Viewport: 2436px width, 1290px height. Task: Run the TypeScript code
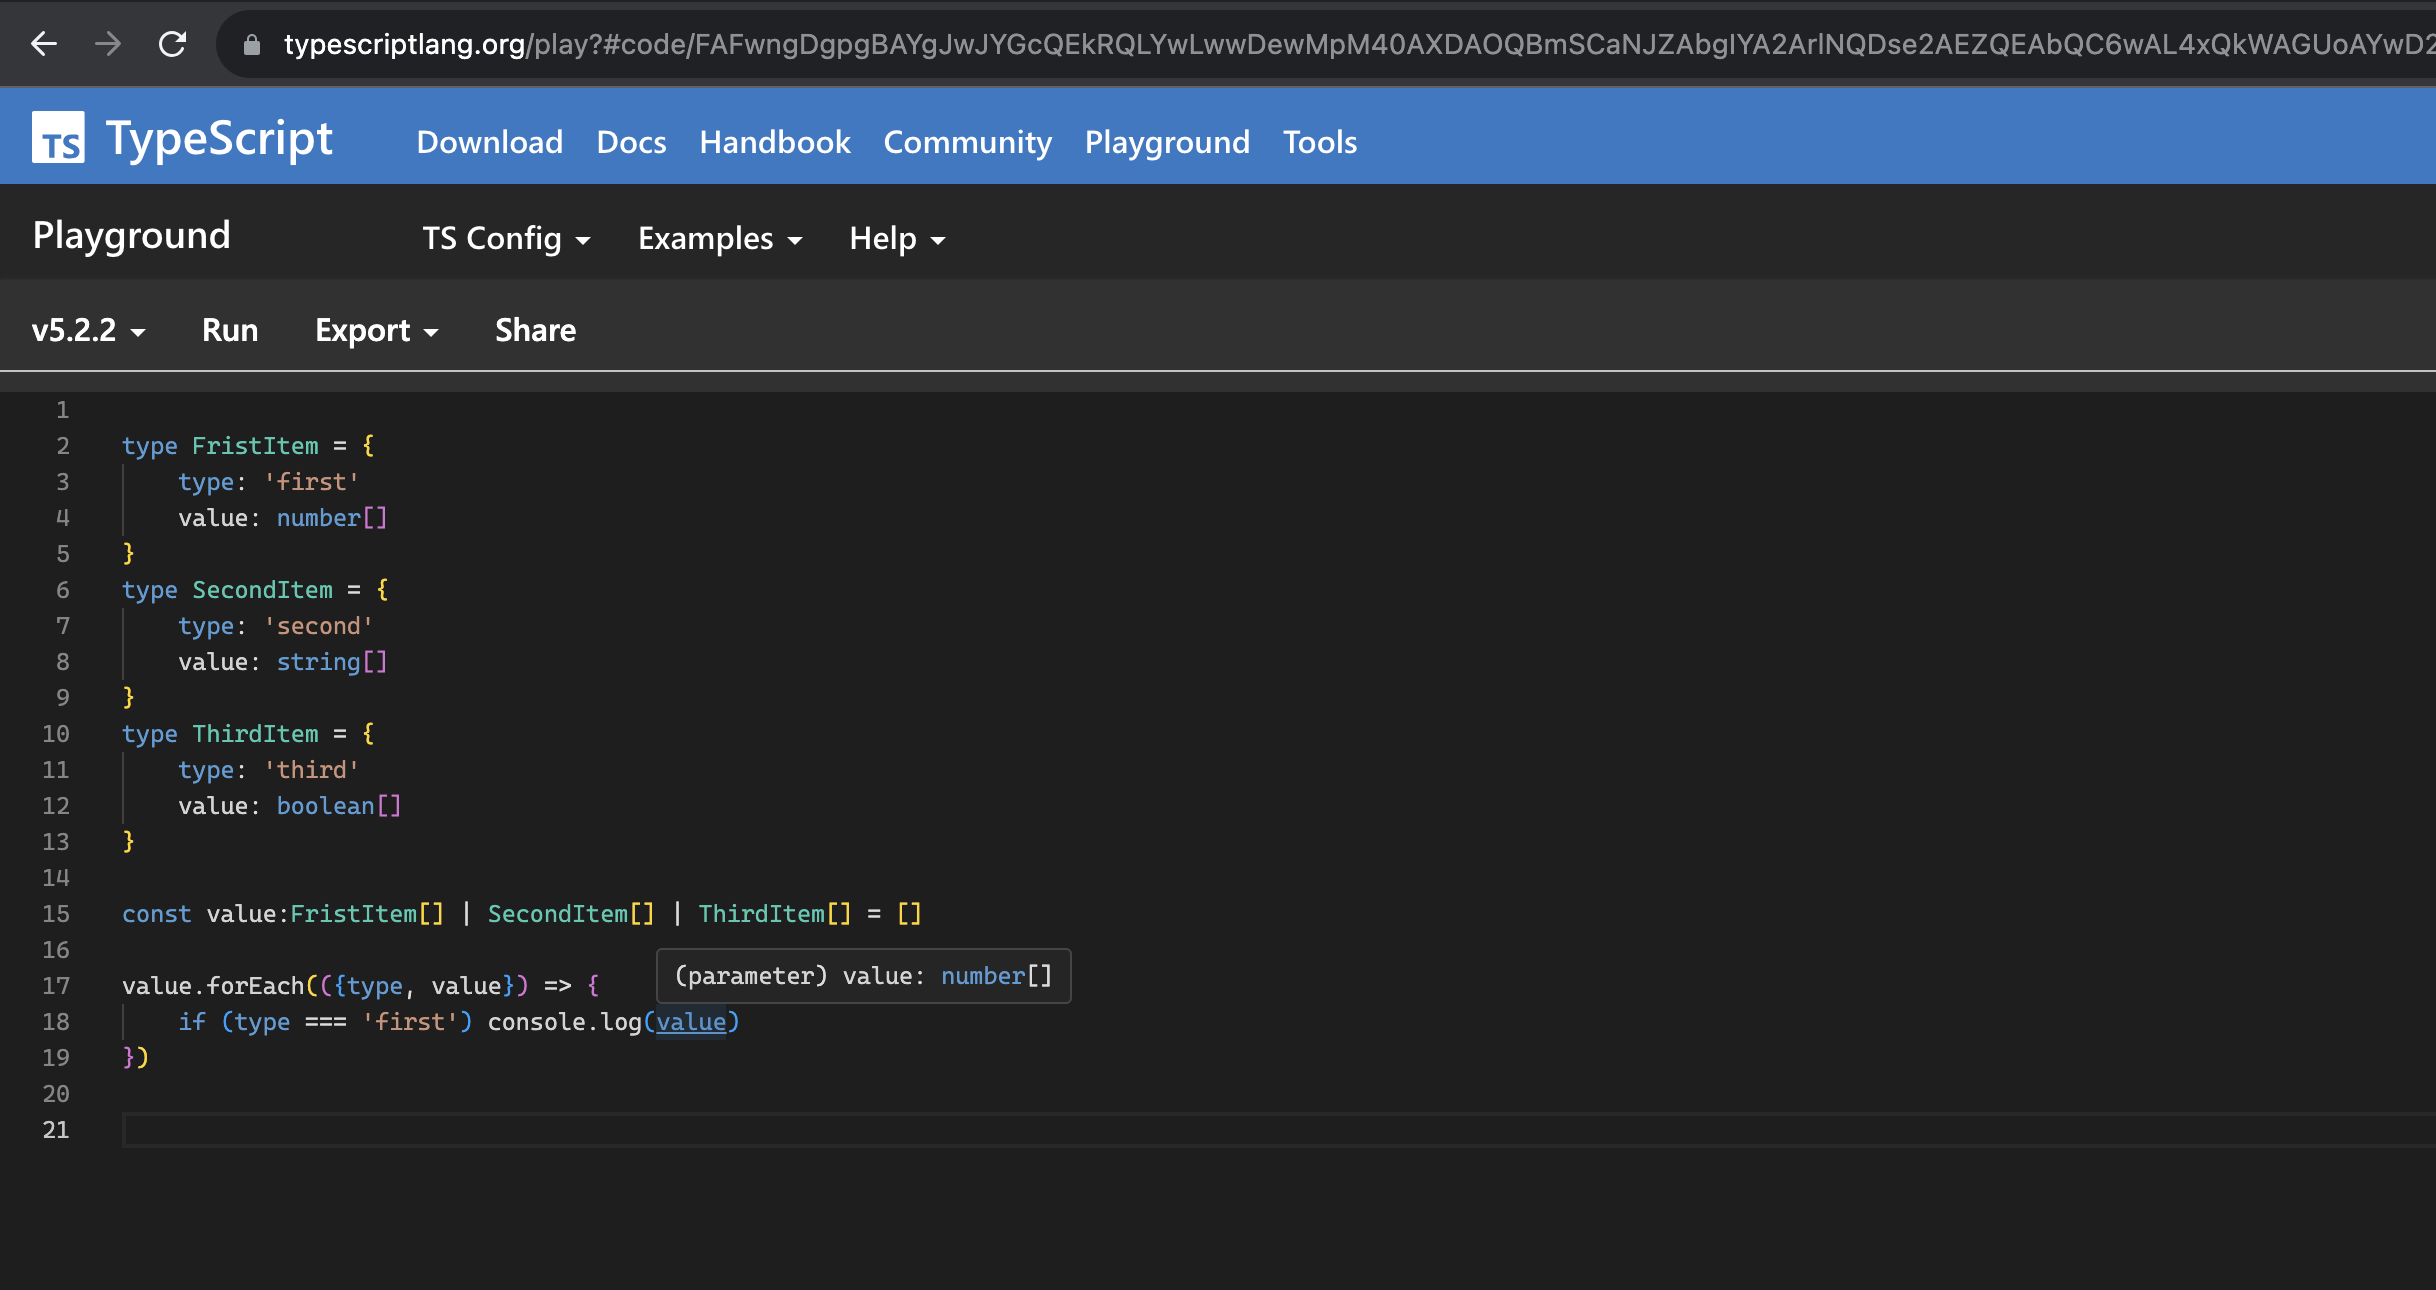tap(229, 330)
